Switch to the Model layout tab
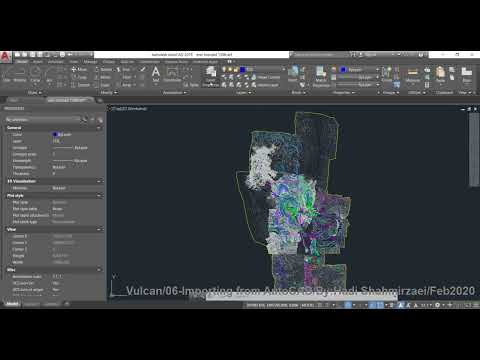Image resolution: width=480 pixels, height=360 pixels. coord(12,304)
